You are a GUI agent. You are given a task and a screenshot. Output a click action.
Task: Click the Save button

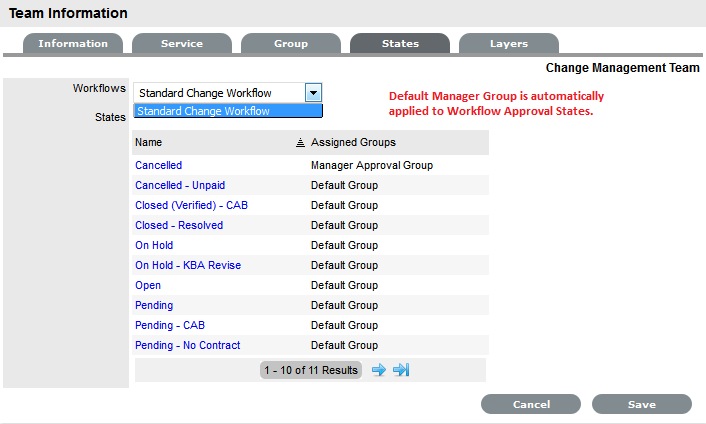tap(642, 404)
